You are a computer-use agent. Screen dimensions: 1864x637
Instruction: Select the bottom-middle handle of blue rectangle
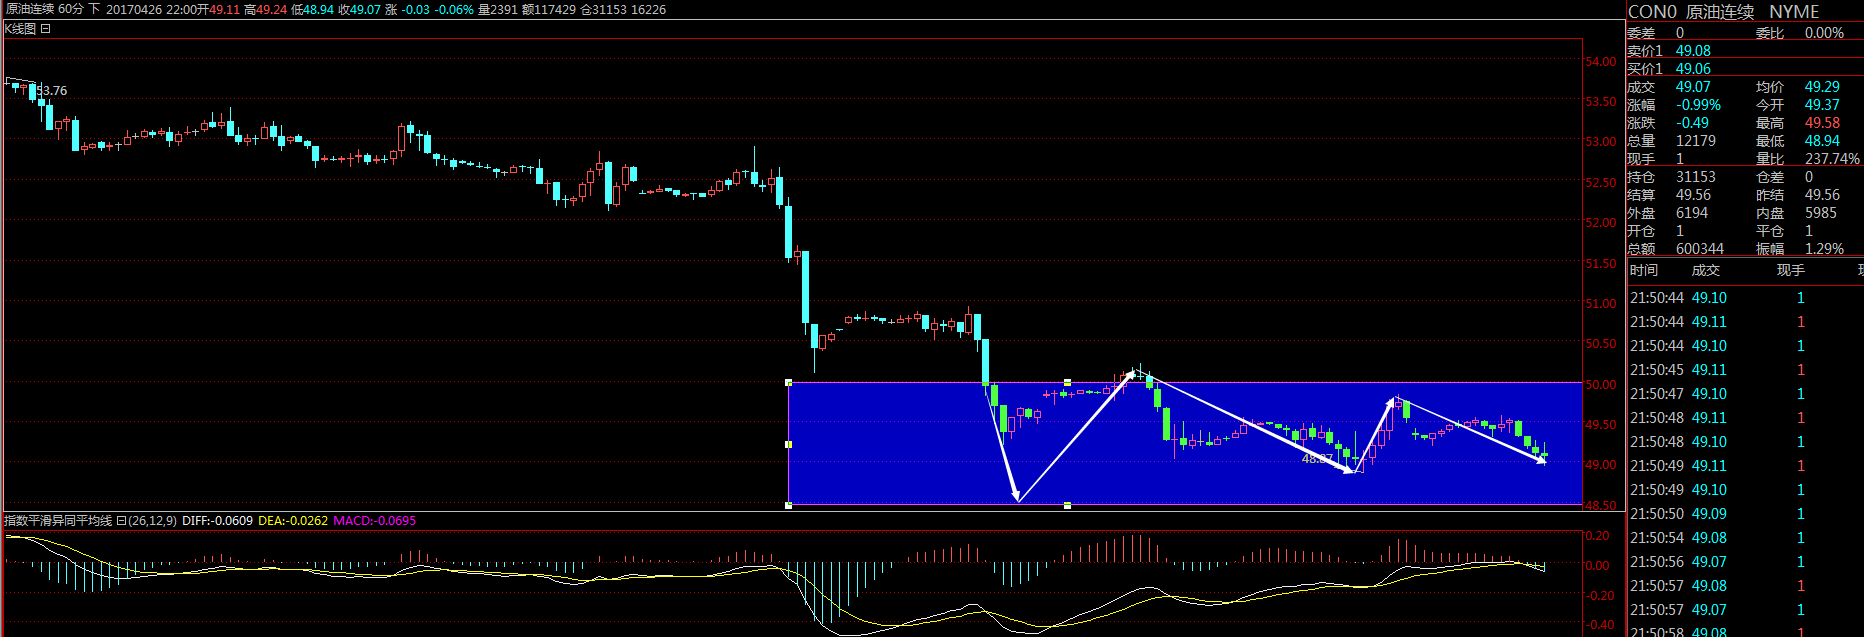click(1068, 505)
